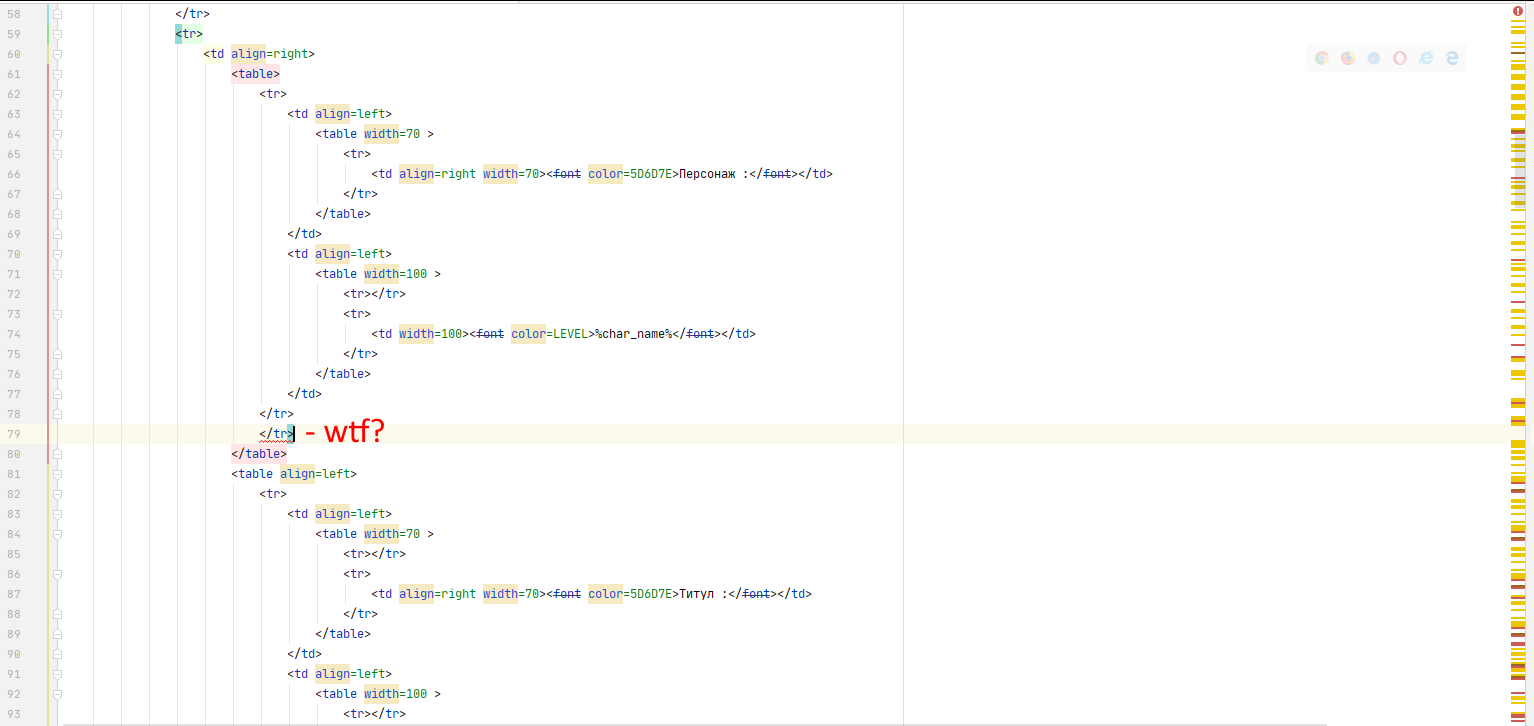This screenshot has width=1534, height=726.
Task: Place cursor on the Персонаж : text
Action: click(x=714, y=174)
